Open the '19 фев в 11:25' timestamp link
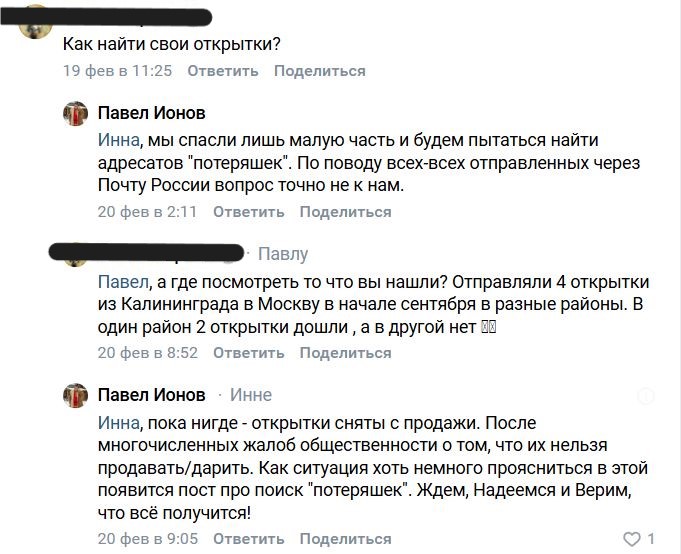This screenshot has width=681, height=554. point(118,71)
